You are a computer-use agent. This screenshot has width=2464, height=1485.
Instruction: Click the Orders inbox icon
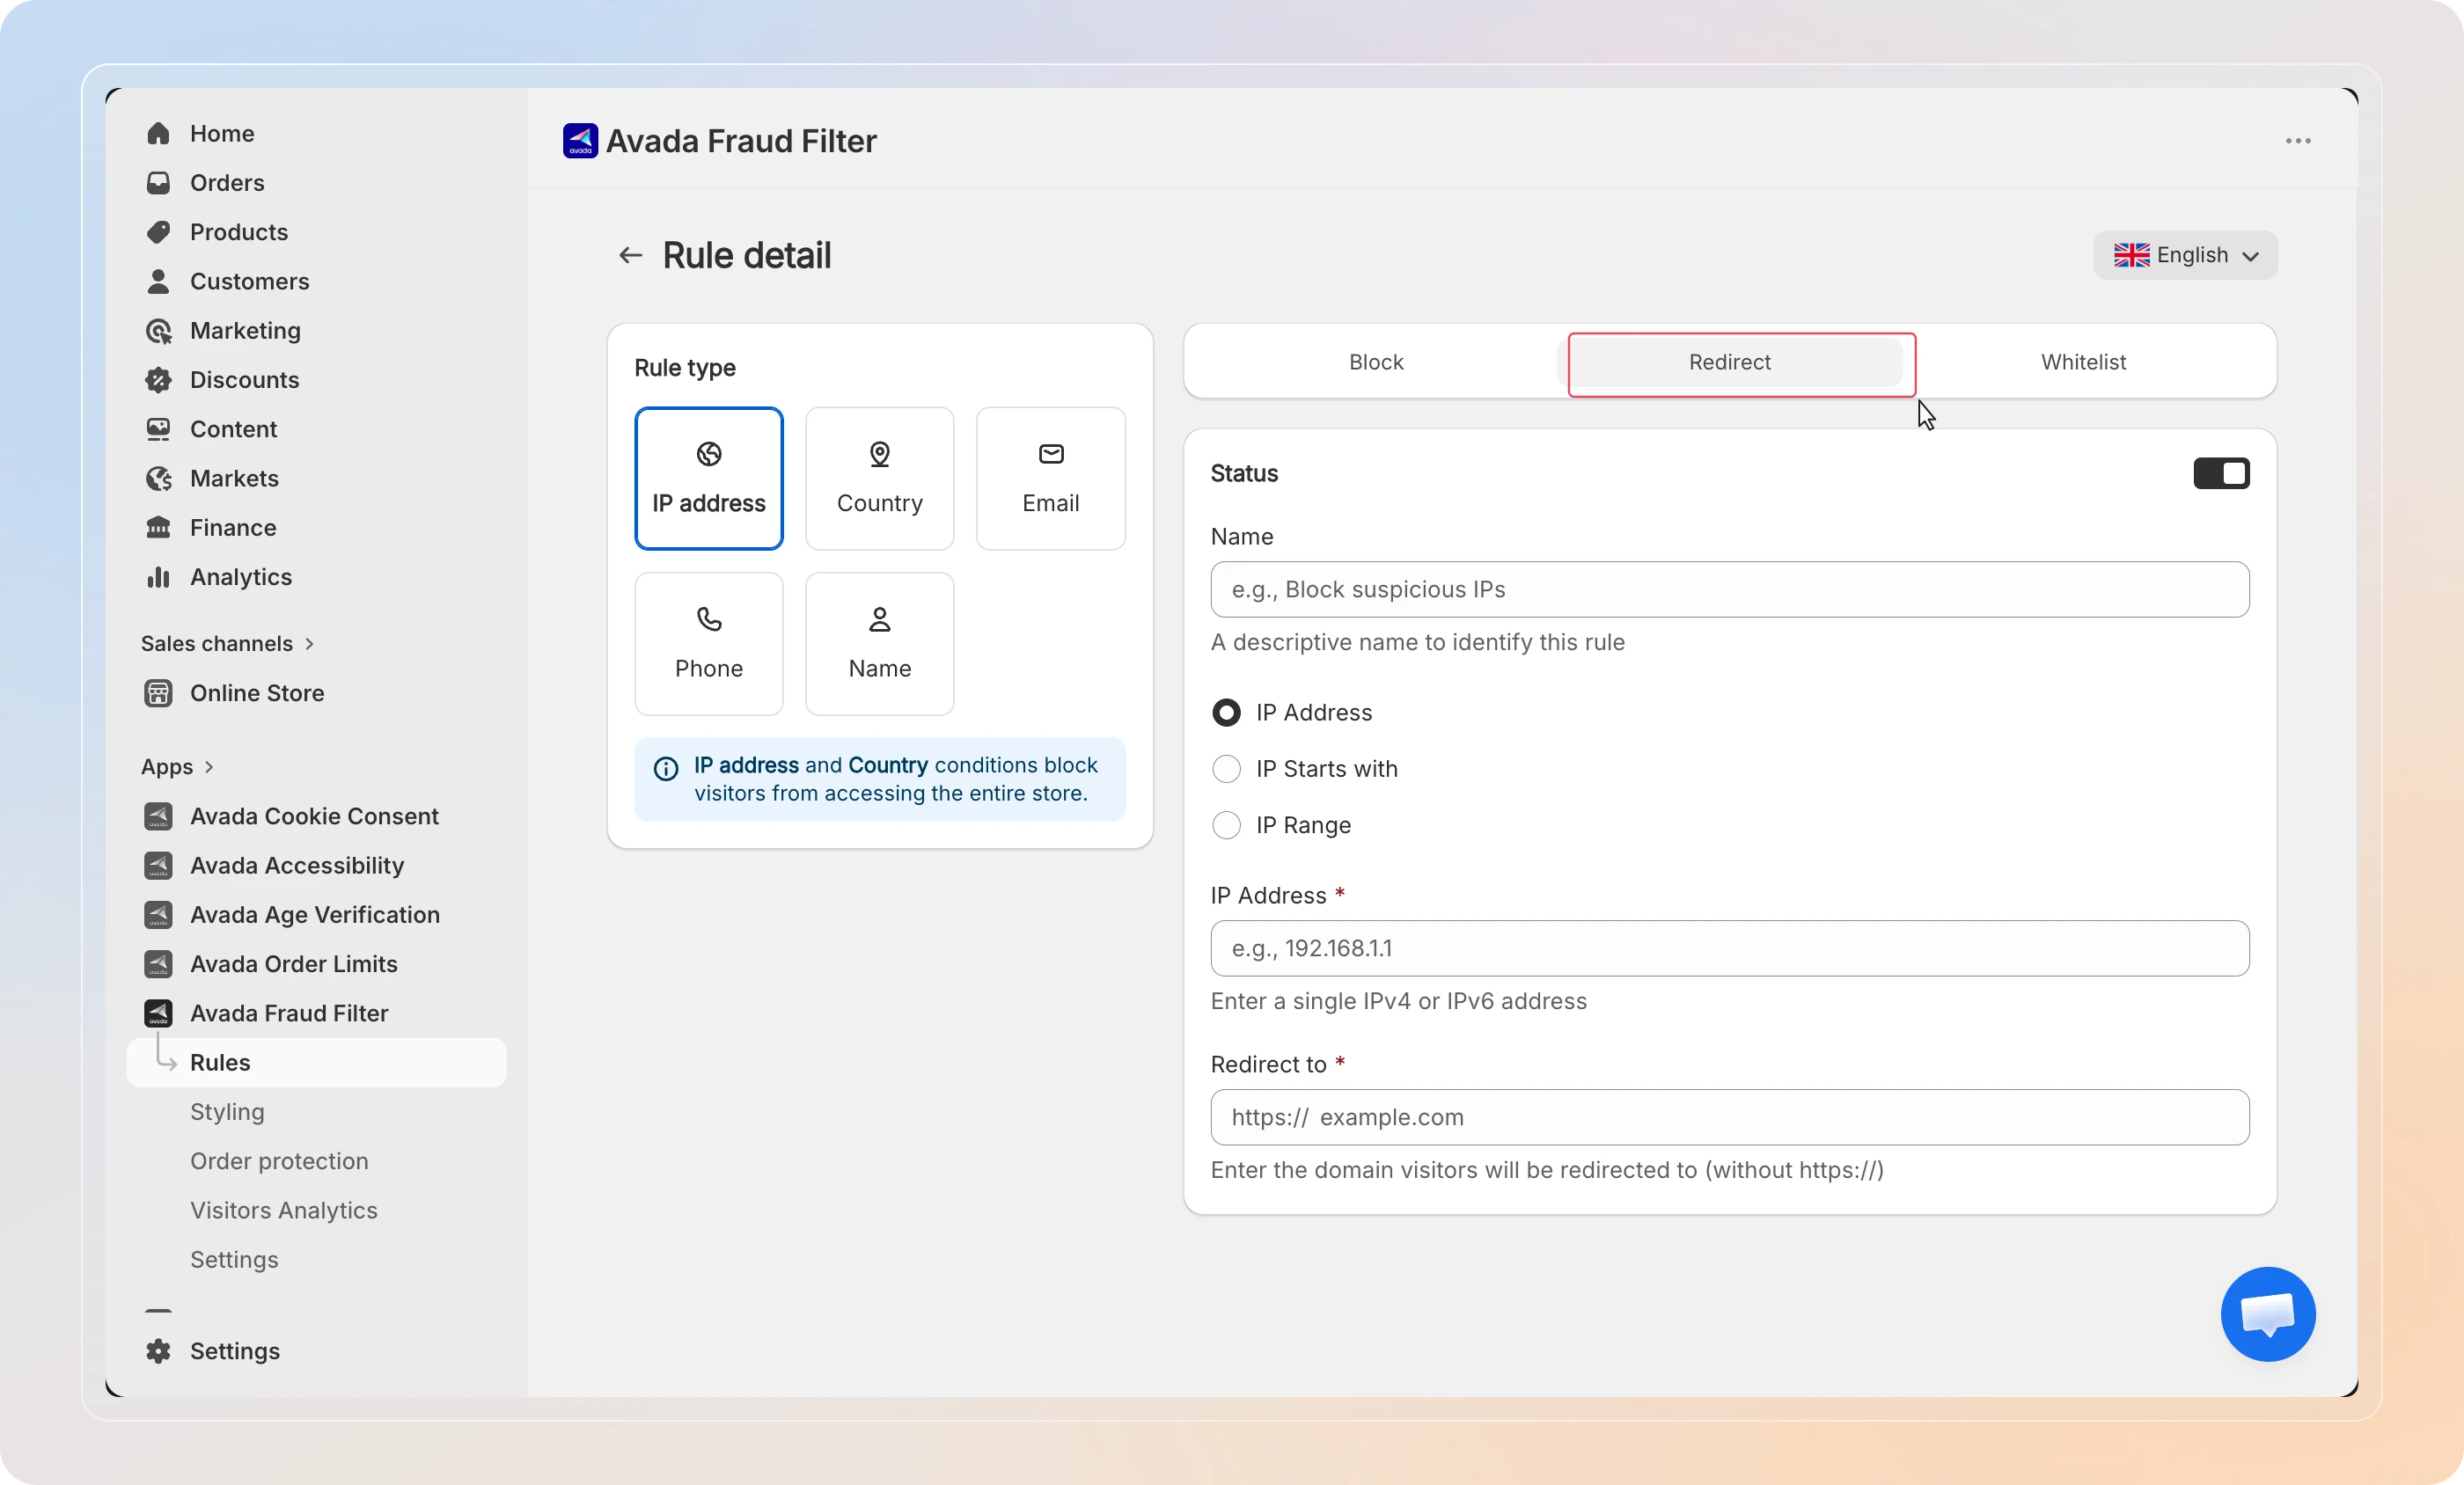pos(158,183)
